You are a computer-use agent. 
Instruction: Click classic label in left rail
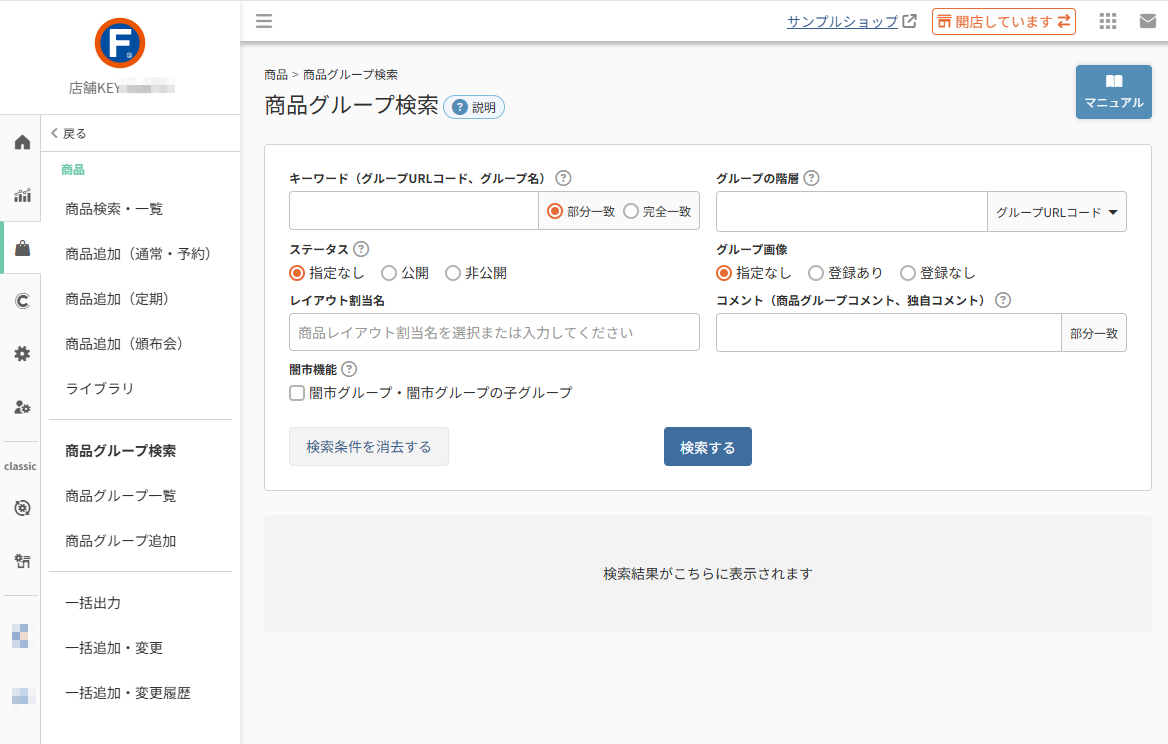[x=20, y=466]
